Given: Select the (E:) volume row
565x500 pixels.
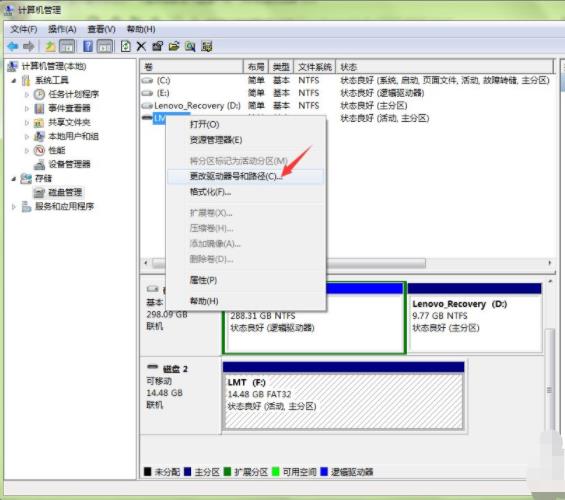Looking at the screenshot, I should (347, 93).
